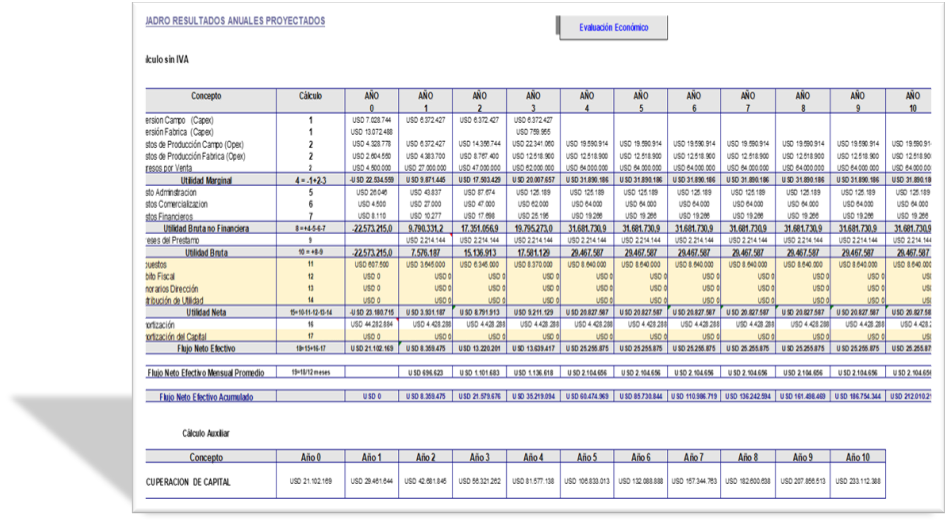The height and width of the screenshot is (524, 947).
Task: Click Utilidad Bruta value 7.576.187 in AÑO 1
Action: tap(426, 253)
